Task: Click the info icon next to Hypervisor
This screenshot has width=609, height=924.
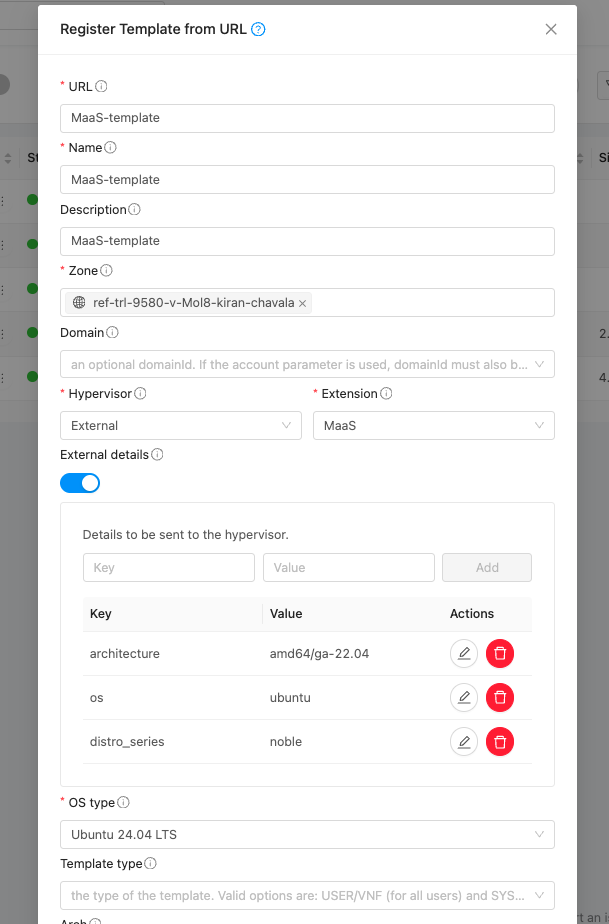Action: pyautogui.click(x=140, y=394)
